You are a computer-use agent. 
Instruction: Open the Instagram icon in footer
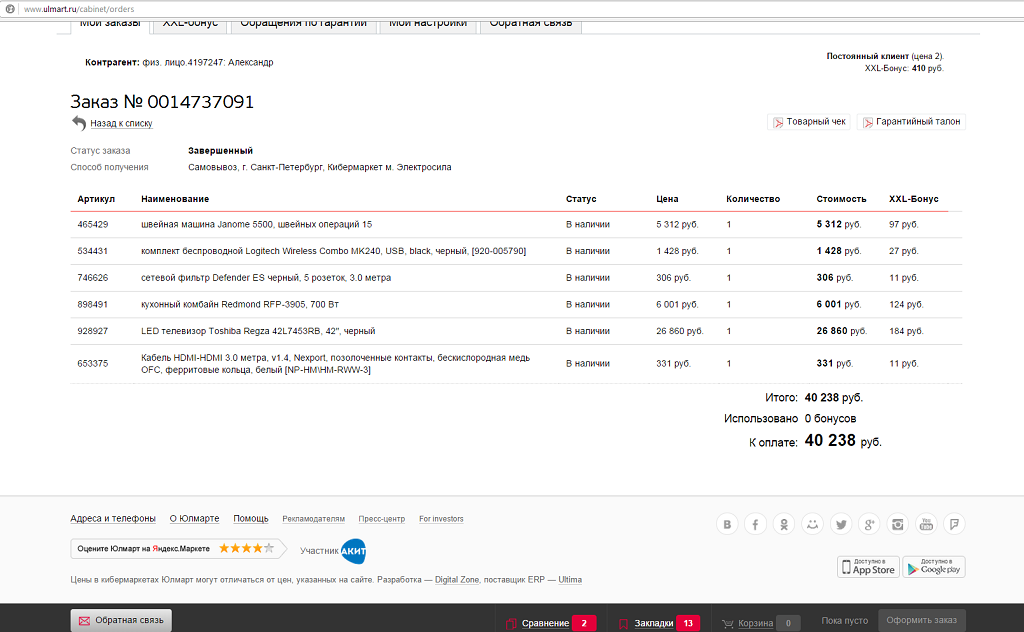898,524
